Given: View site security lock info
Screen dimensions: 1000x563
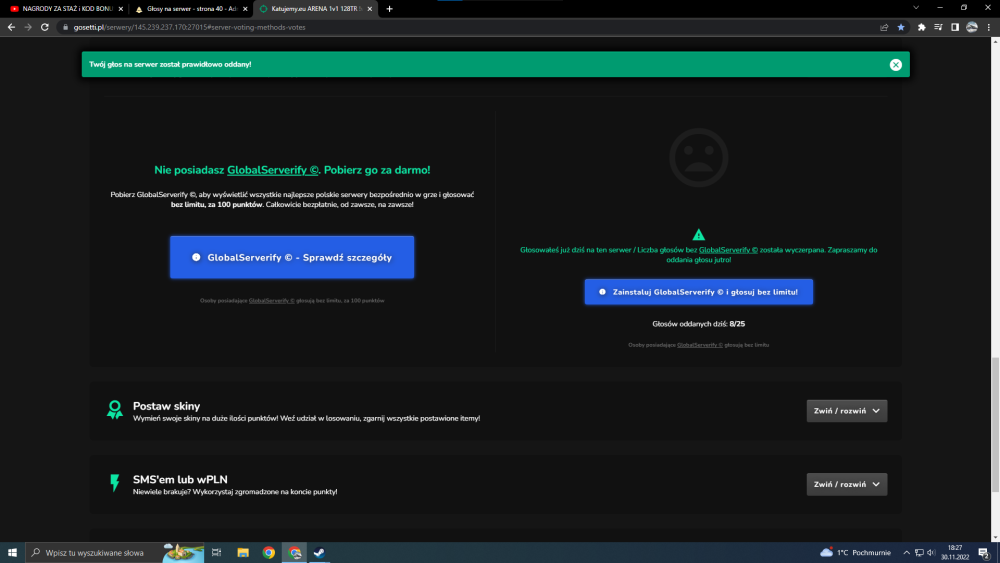Looking at the screenshot, I should point(65,27).
